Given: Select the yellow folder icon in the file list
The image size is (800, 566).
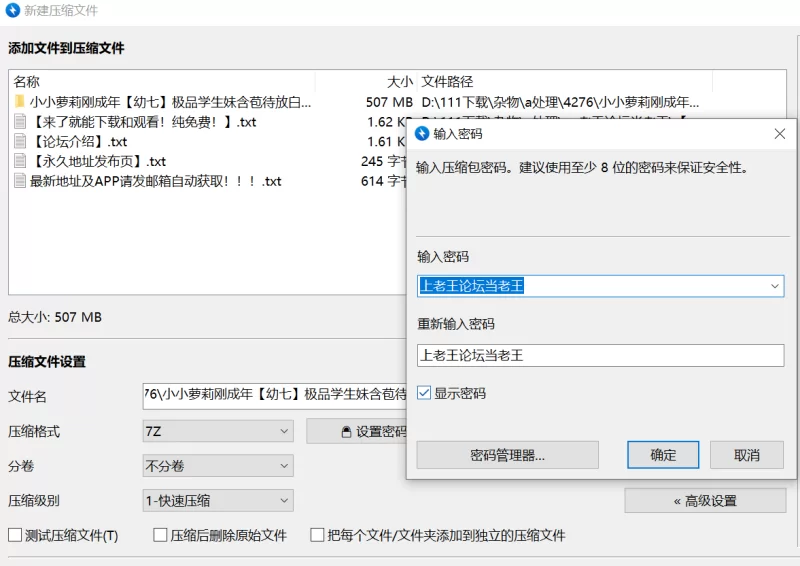Looking at the screenshot, I should click(19, 102).
